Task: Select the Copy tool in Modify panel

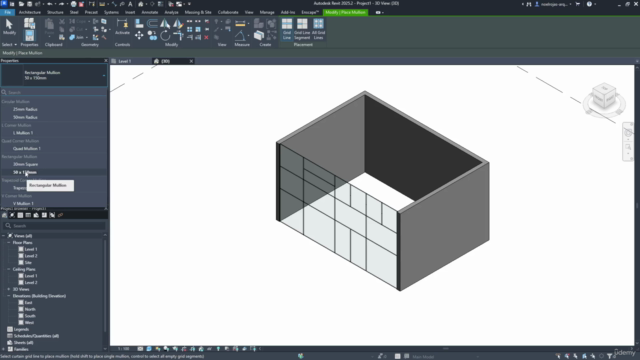Action: pos(152,36)
